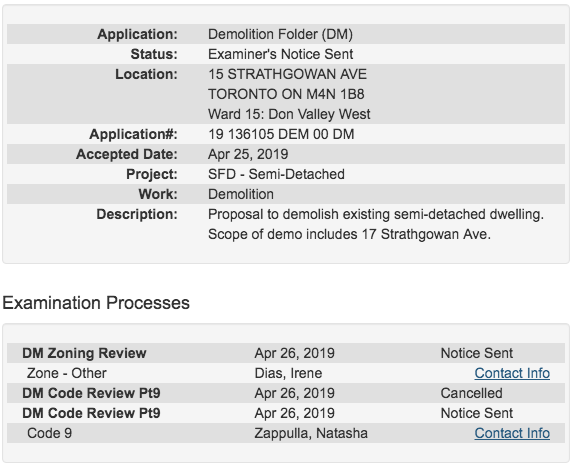The width and height of the screenshot is (574, 467).
Task: Open Contact Info link for Zappulla, Natasha
Action: [512, 433]
